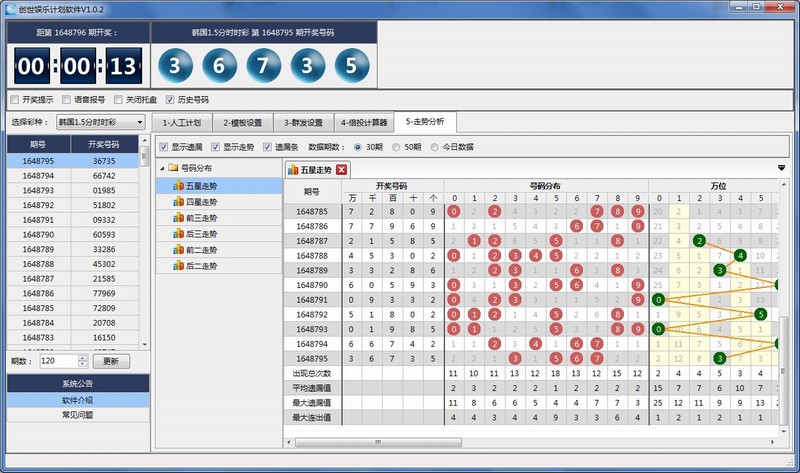This screenshot has height=473, width=800.
Task: Enable the 开奖提示 checkbox
Action: point(14,100)
